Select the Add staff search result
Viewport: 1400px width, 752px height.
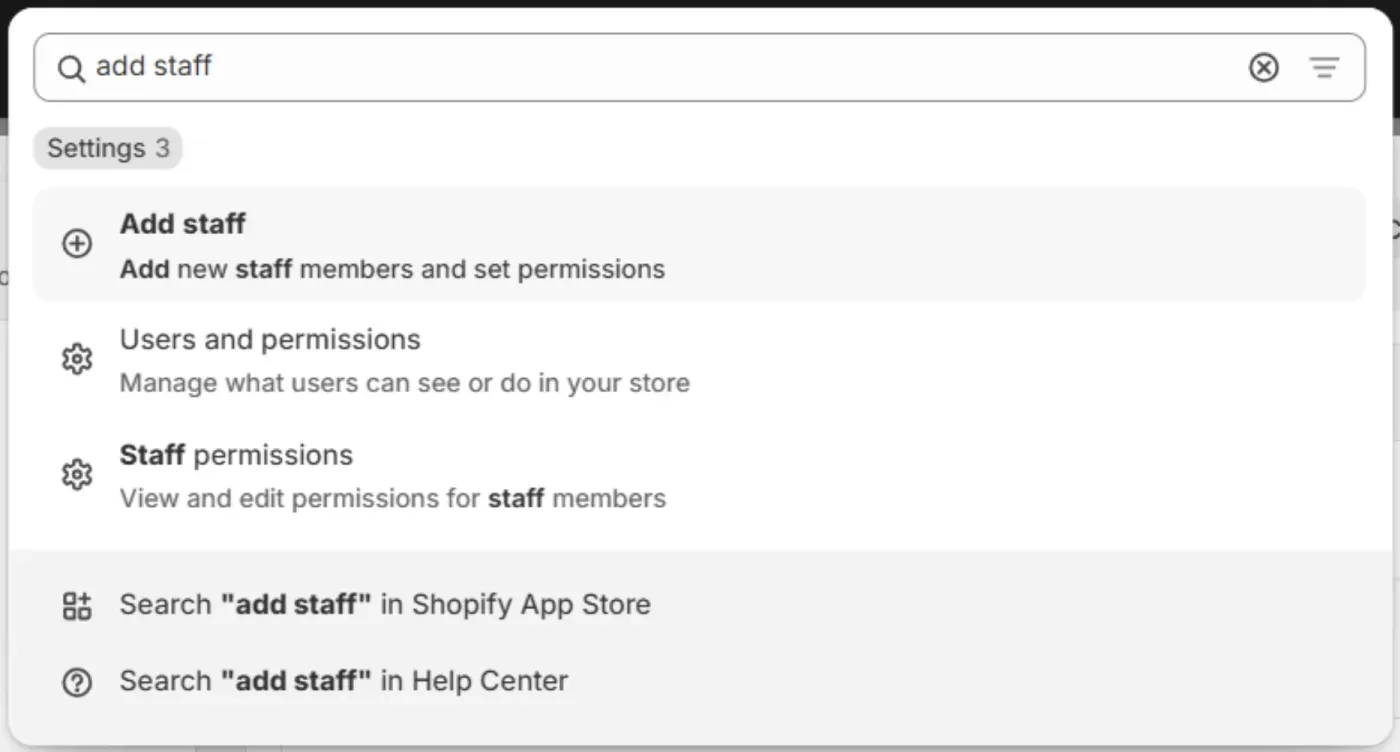pyautogui.click(x=392, y=245)
